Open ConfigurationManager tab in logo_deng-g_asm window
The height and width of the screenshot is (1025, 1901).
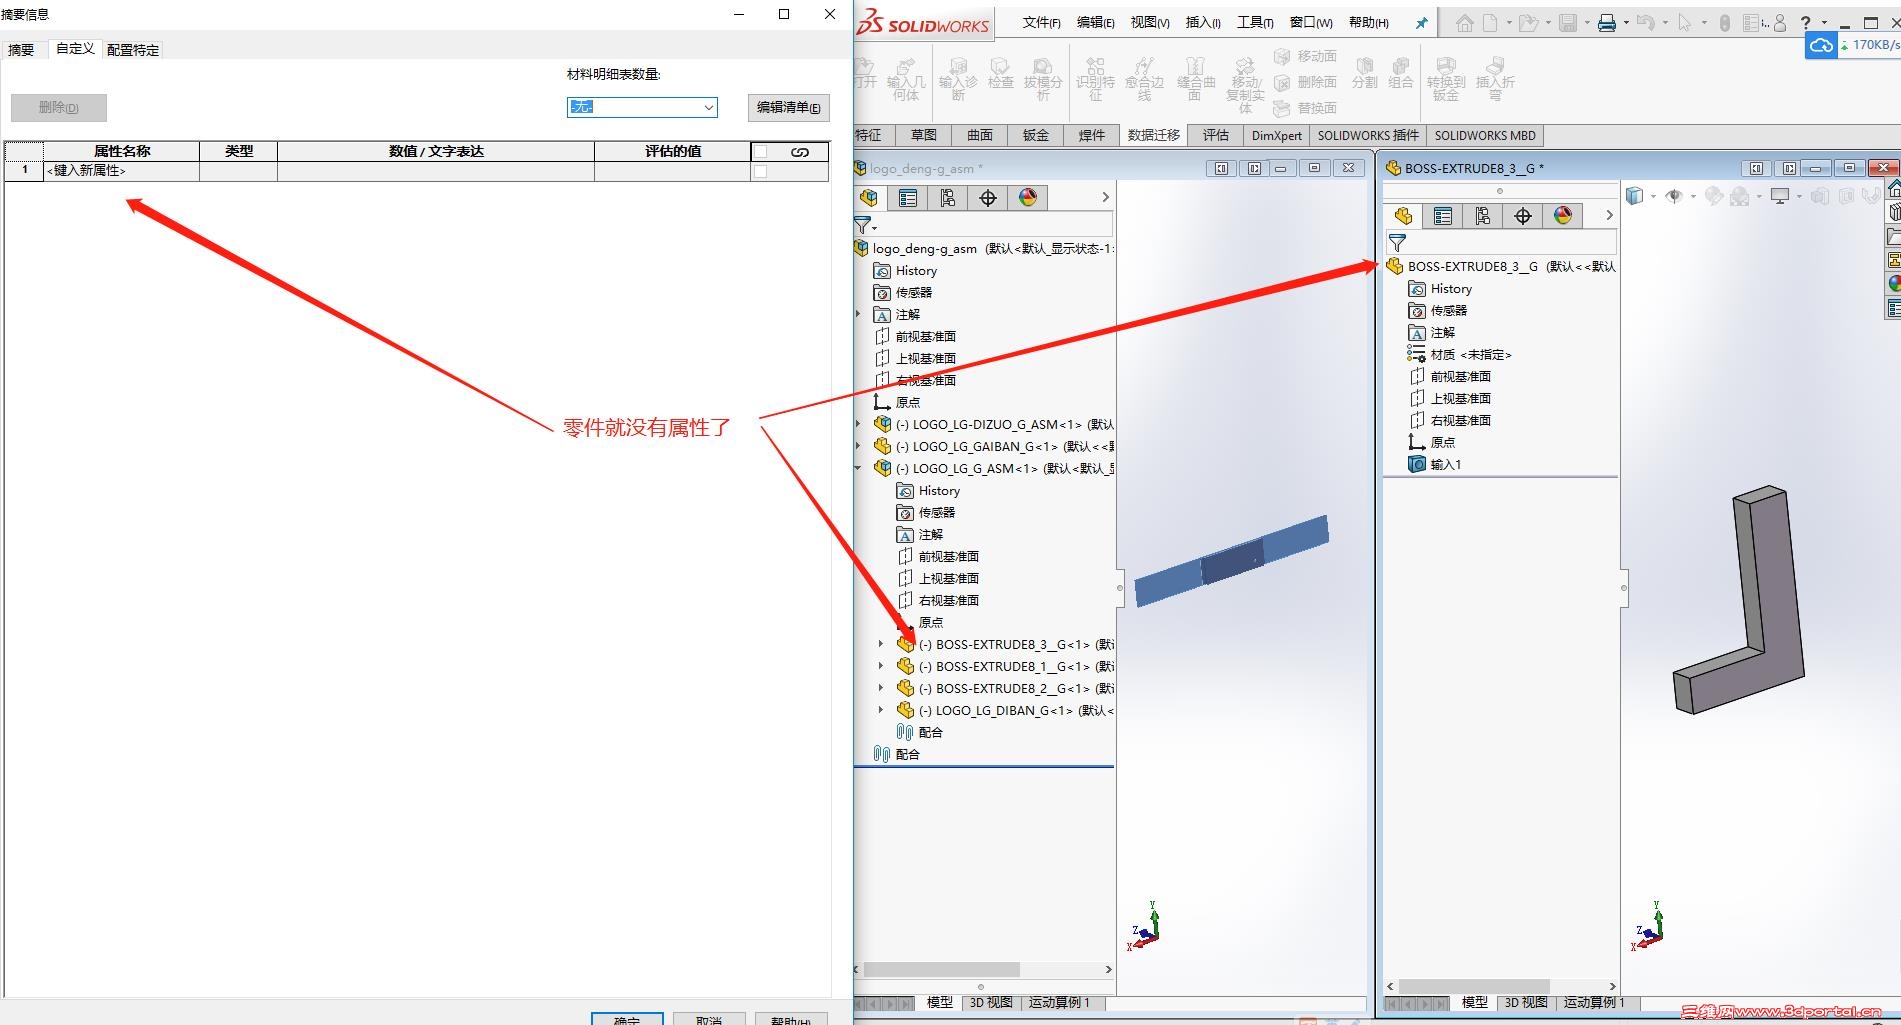pyautogui.click(x=948, y=198)
